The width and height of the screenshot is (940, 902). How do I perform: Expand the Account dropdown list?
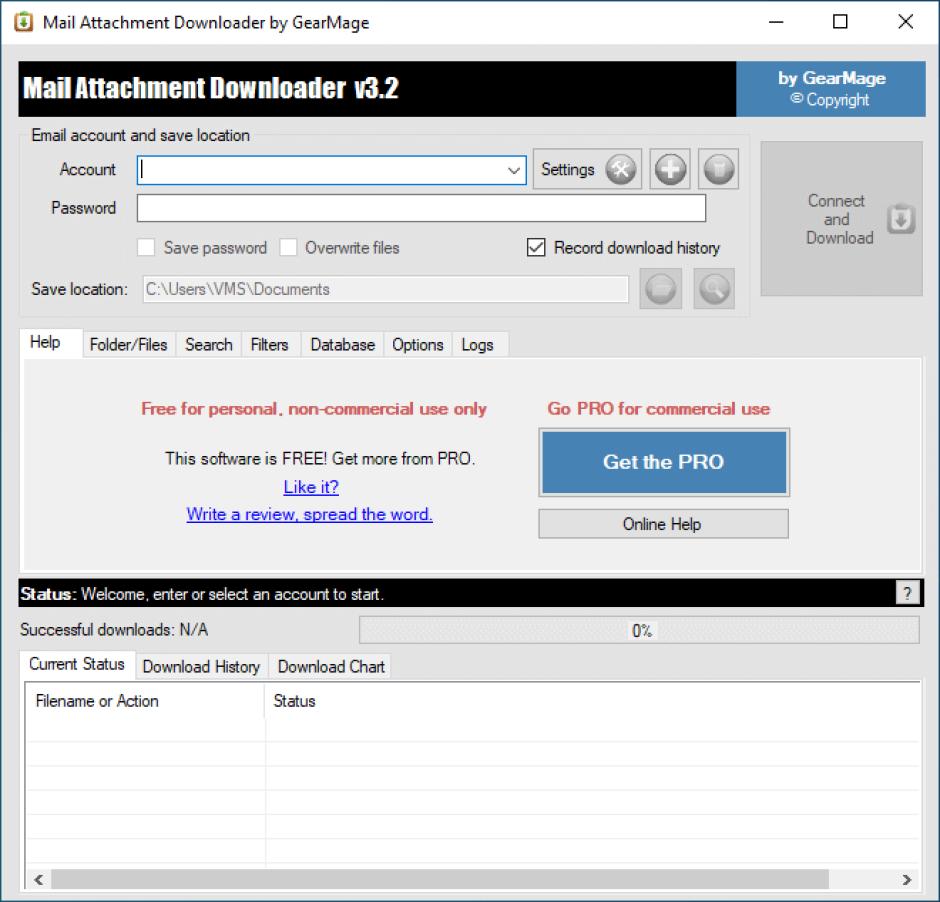514,170
